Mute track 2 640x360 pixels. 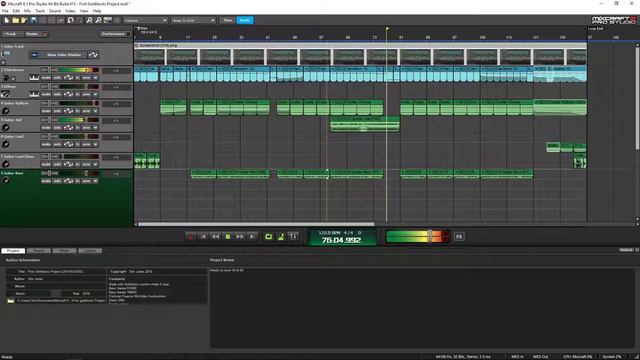pyautogui.click(x=46, y=78)
